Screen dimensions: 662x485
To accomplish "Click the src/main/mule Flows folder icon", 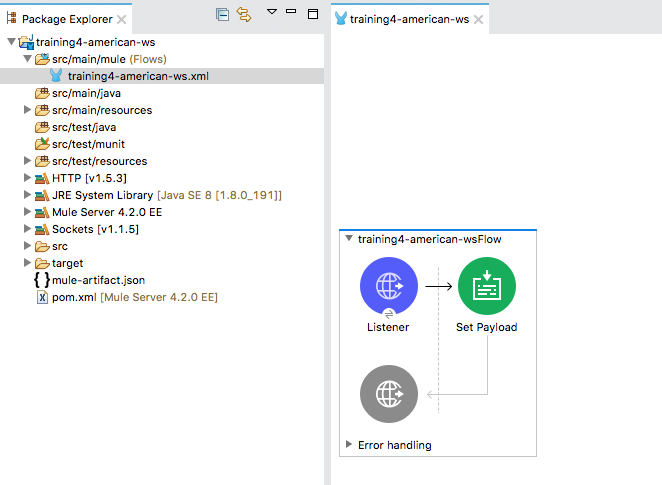I will [x=42, y=59].
